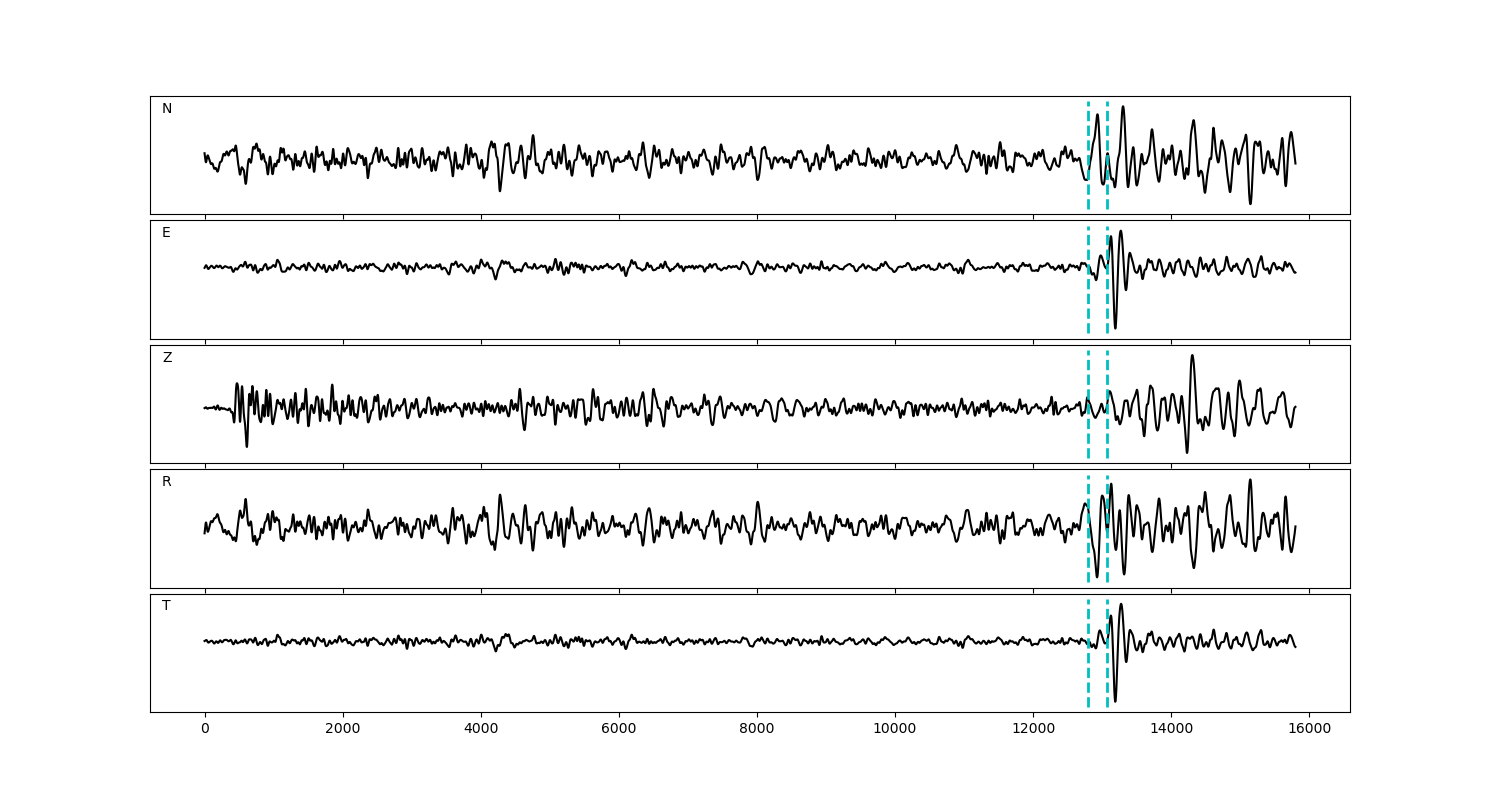Click the 2000 x-axis tick label
The width and height of the screenshot is (1500, 800).
pos(343,729)
